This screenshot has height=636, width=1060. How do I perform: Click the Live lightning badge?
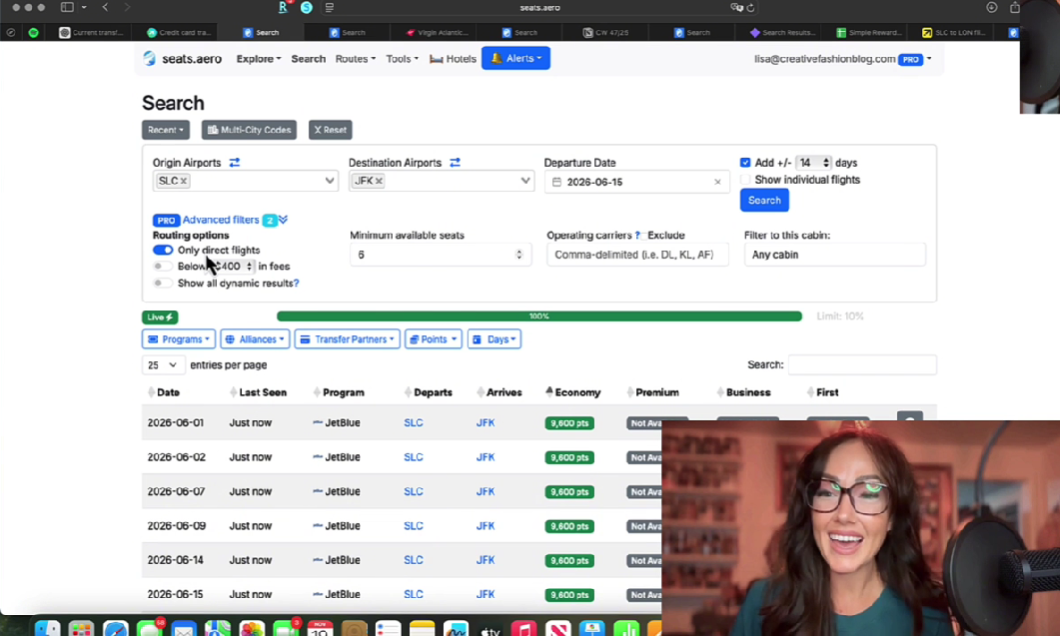pyautogui.click(x=160, y=317)
